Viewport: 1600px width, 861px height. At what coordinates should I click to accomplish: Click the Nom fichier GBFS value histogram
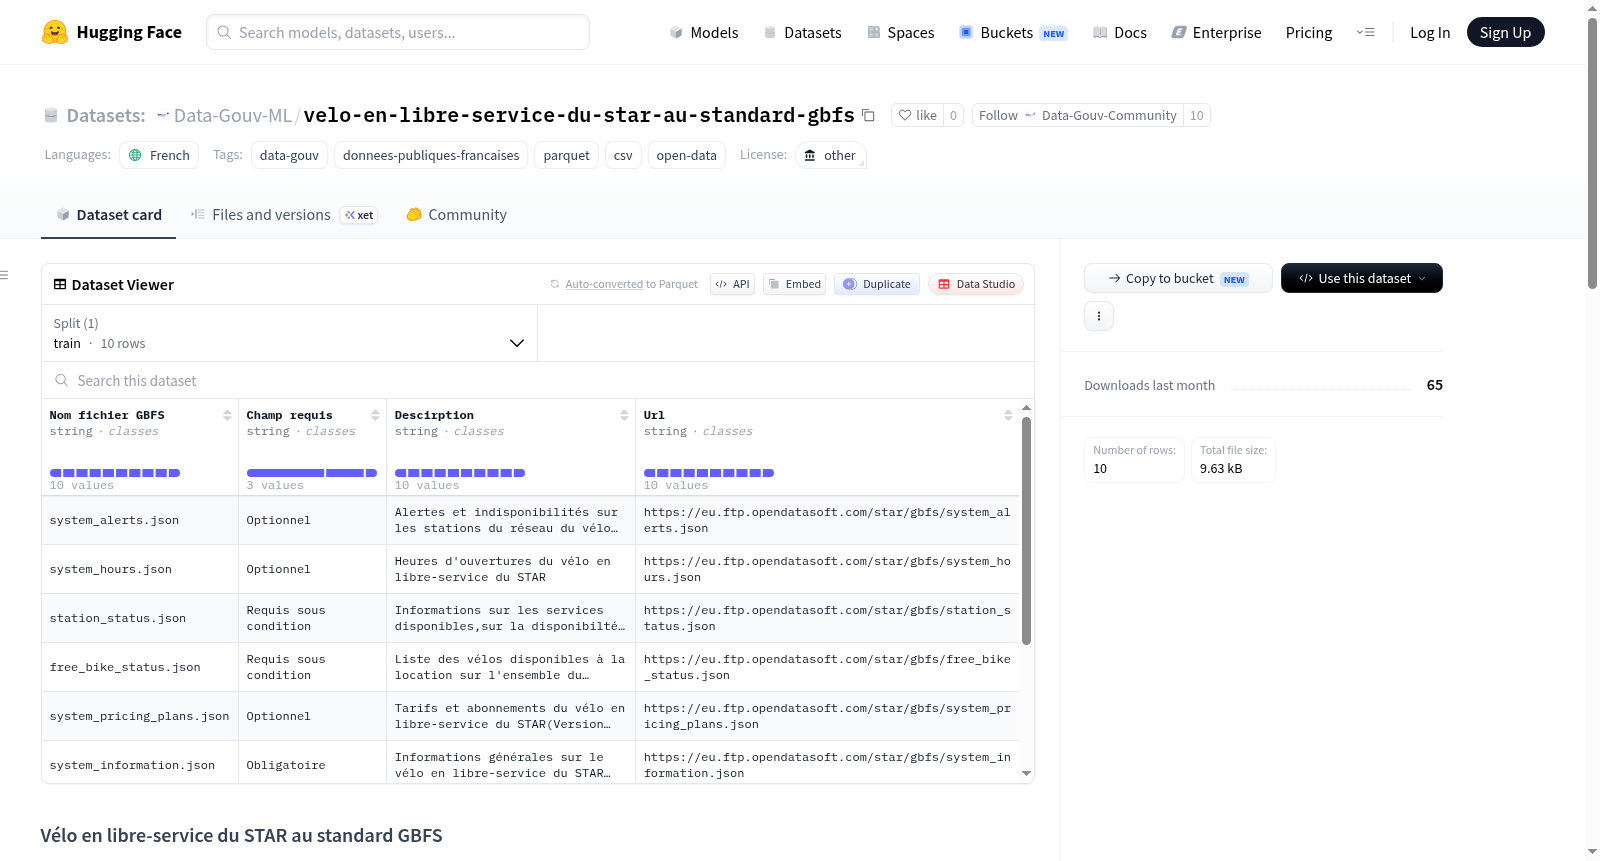pyautogui.click(x=115, y=472)
